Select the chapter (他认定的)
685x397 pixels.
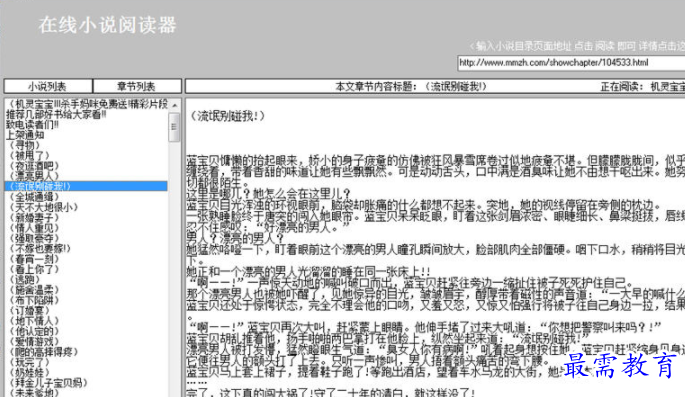coord(35,331)
